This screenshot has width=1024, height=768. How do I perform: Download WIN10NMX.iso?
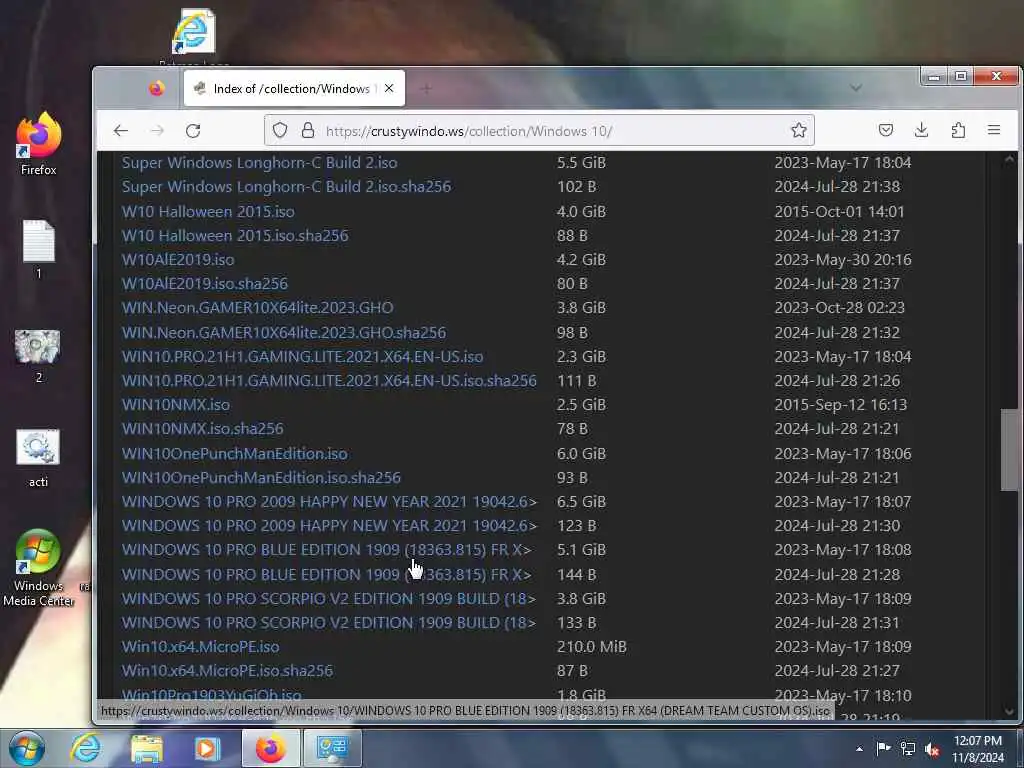176,405
